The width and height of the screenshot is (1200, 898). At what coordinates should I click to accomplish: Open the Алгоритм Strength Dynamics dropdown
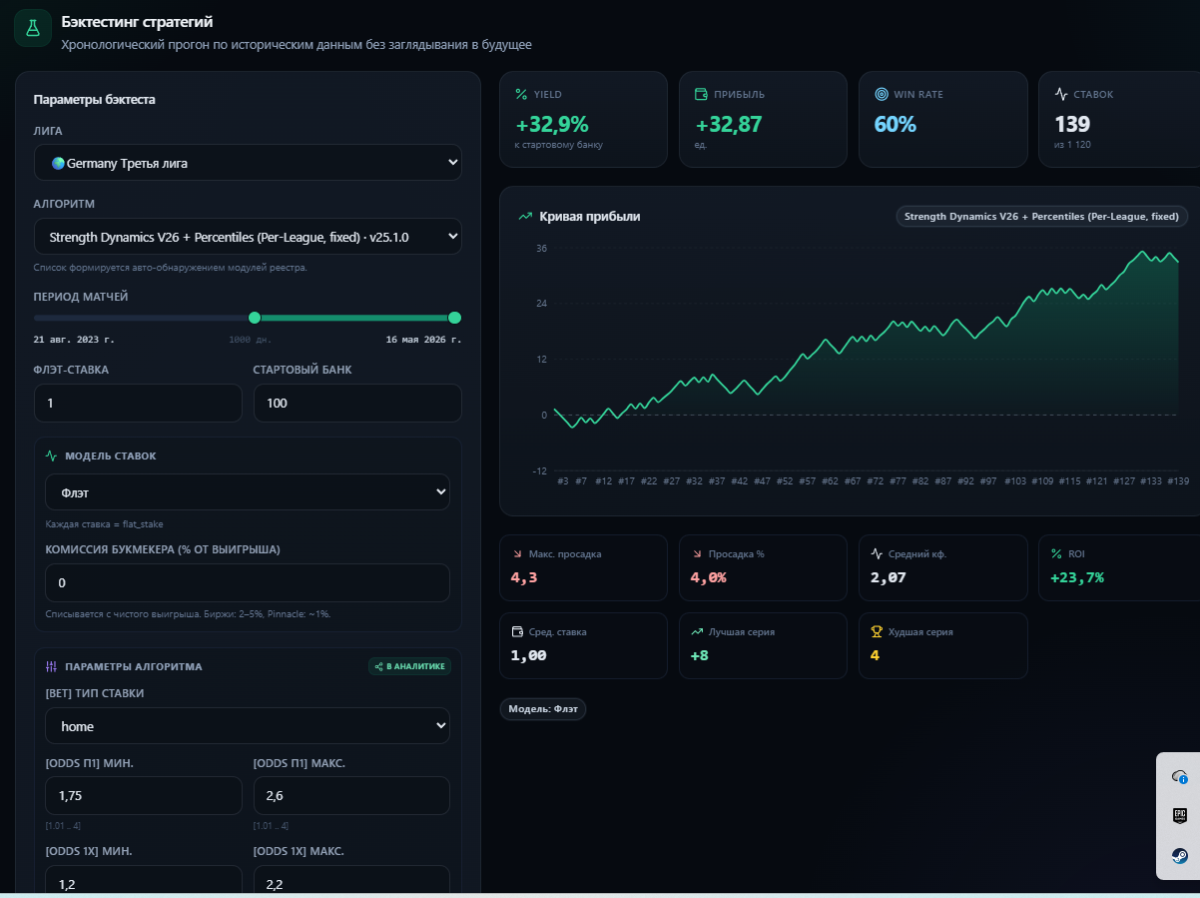tap(248, 237)
